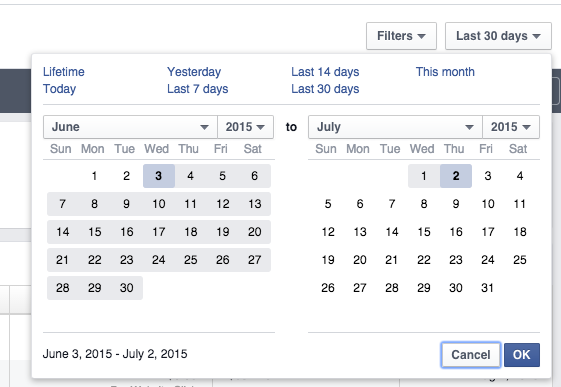Select July 31 in end calendar

[488, 288]
